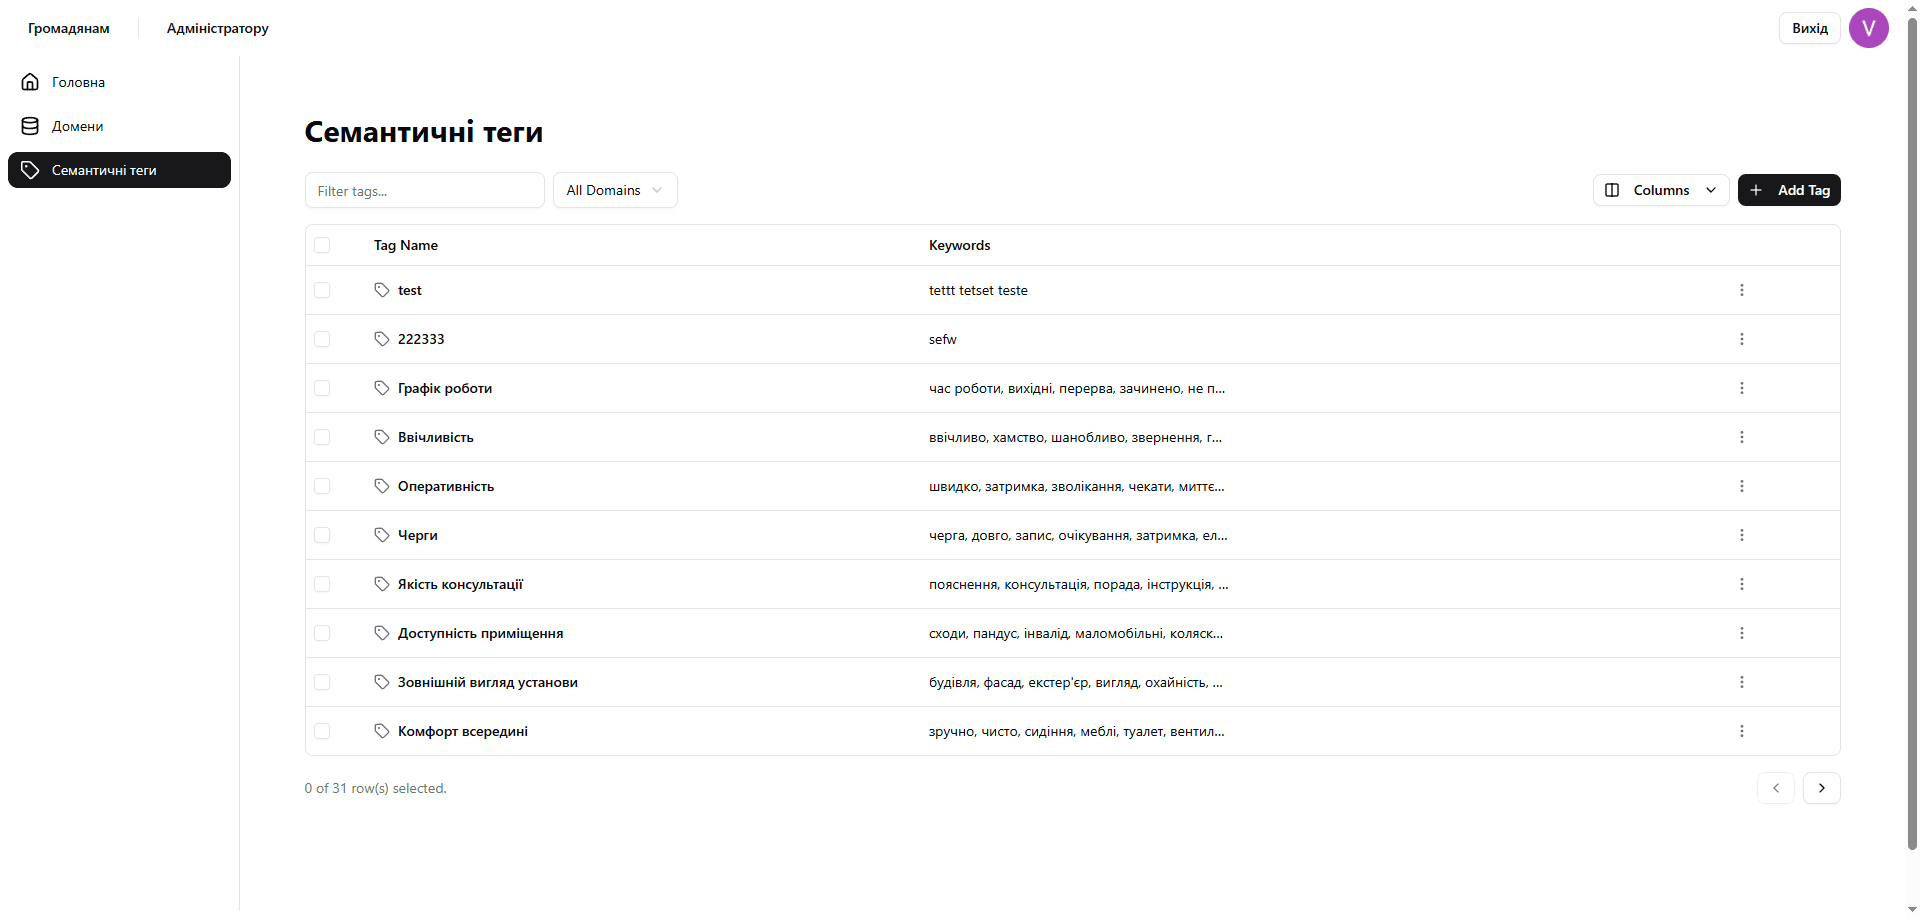Viewport: 1920px width, 919px height.
Task: Focus the Filter tags search field
Action: (x=425, y=190)
